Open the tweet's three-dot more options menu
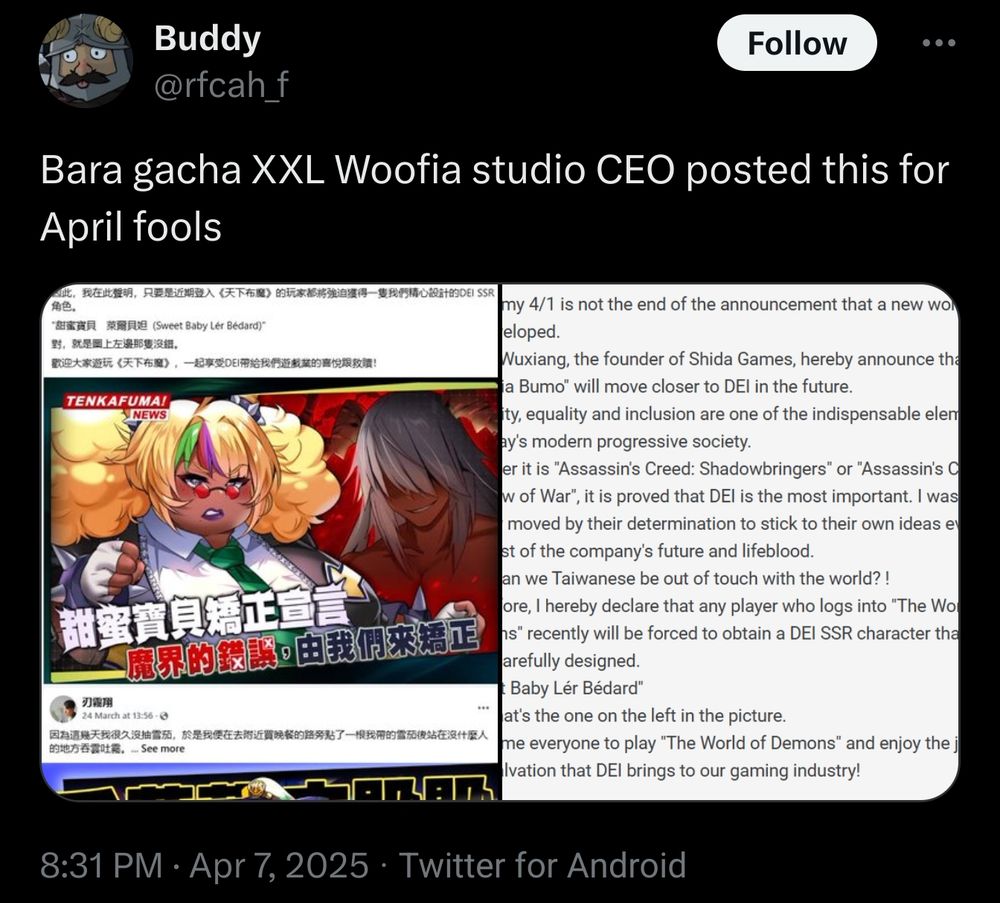 (x=939, y=43)
